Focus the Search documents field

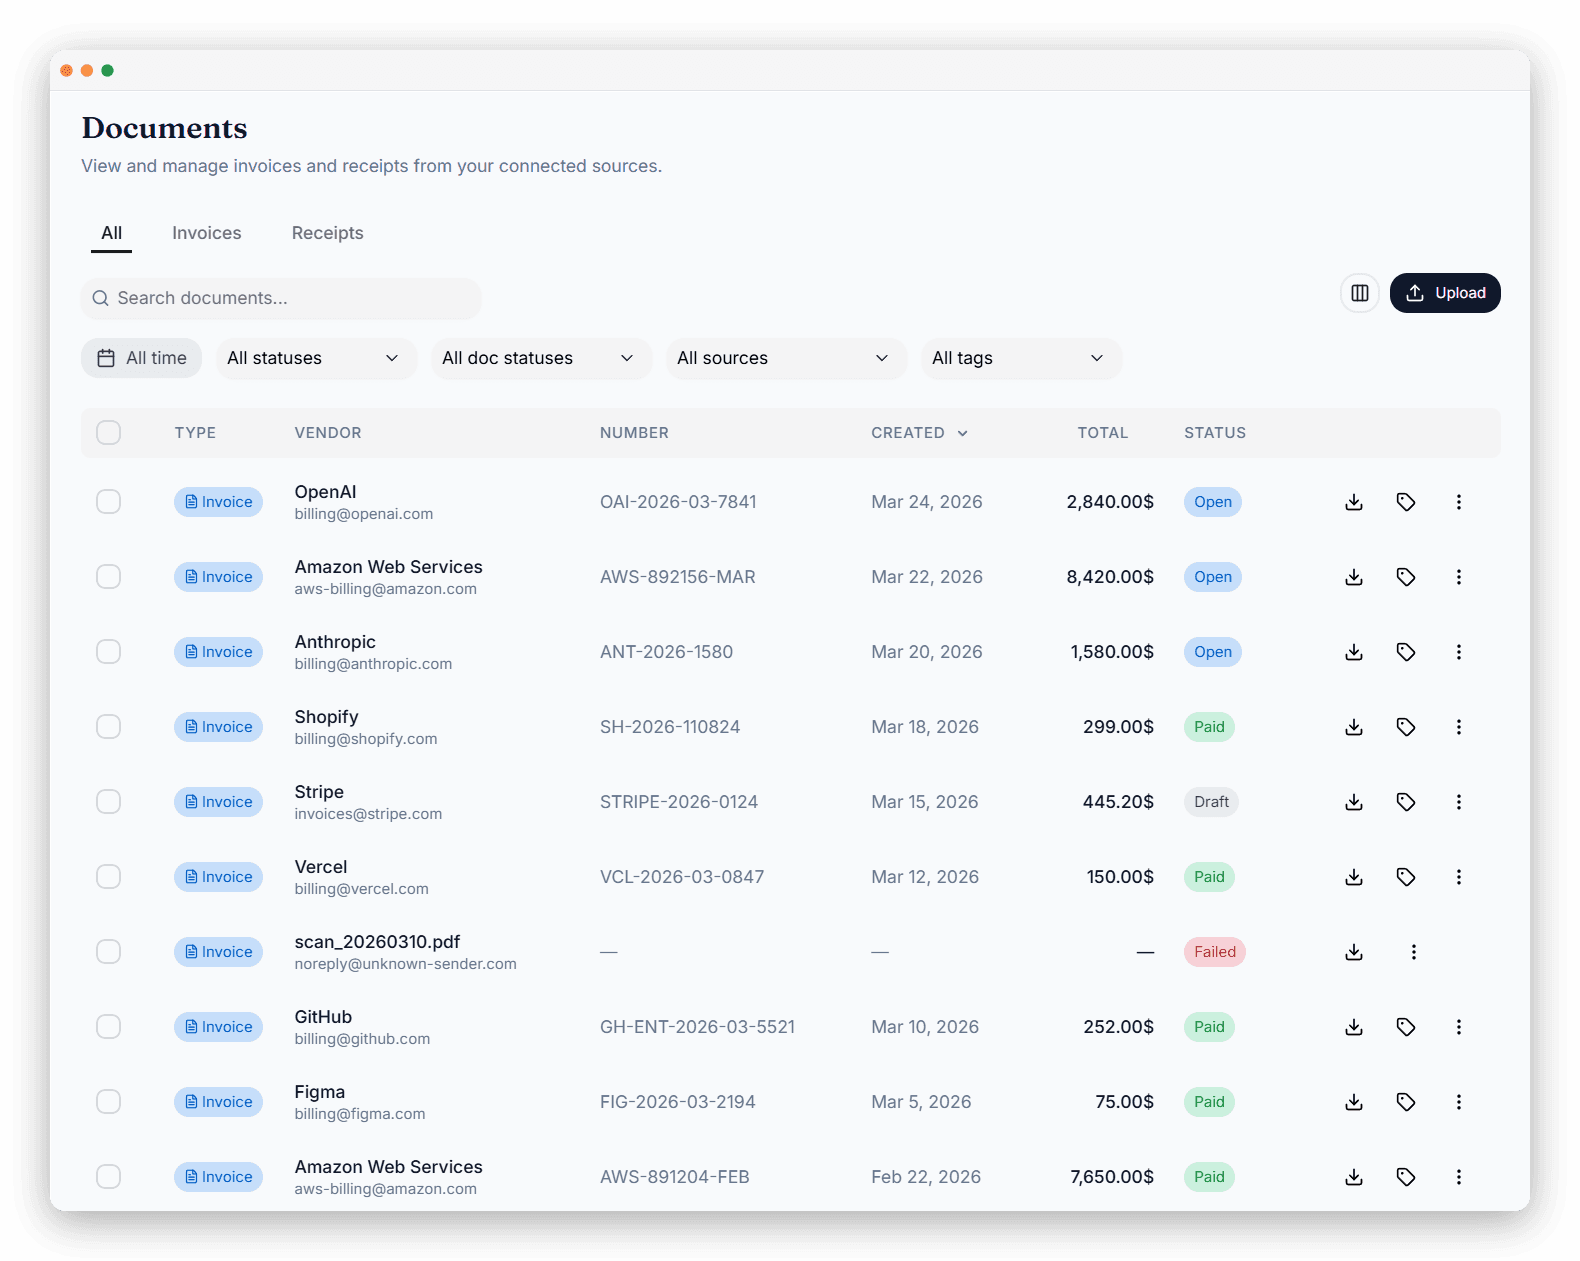pyautogui.click(x=281, y=298)
